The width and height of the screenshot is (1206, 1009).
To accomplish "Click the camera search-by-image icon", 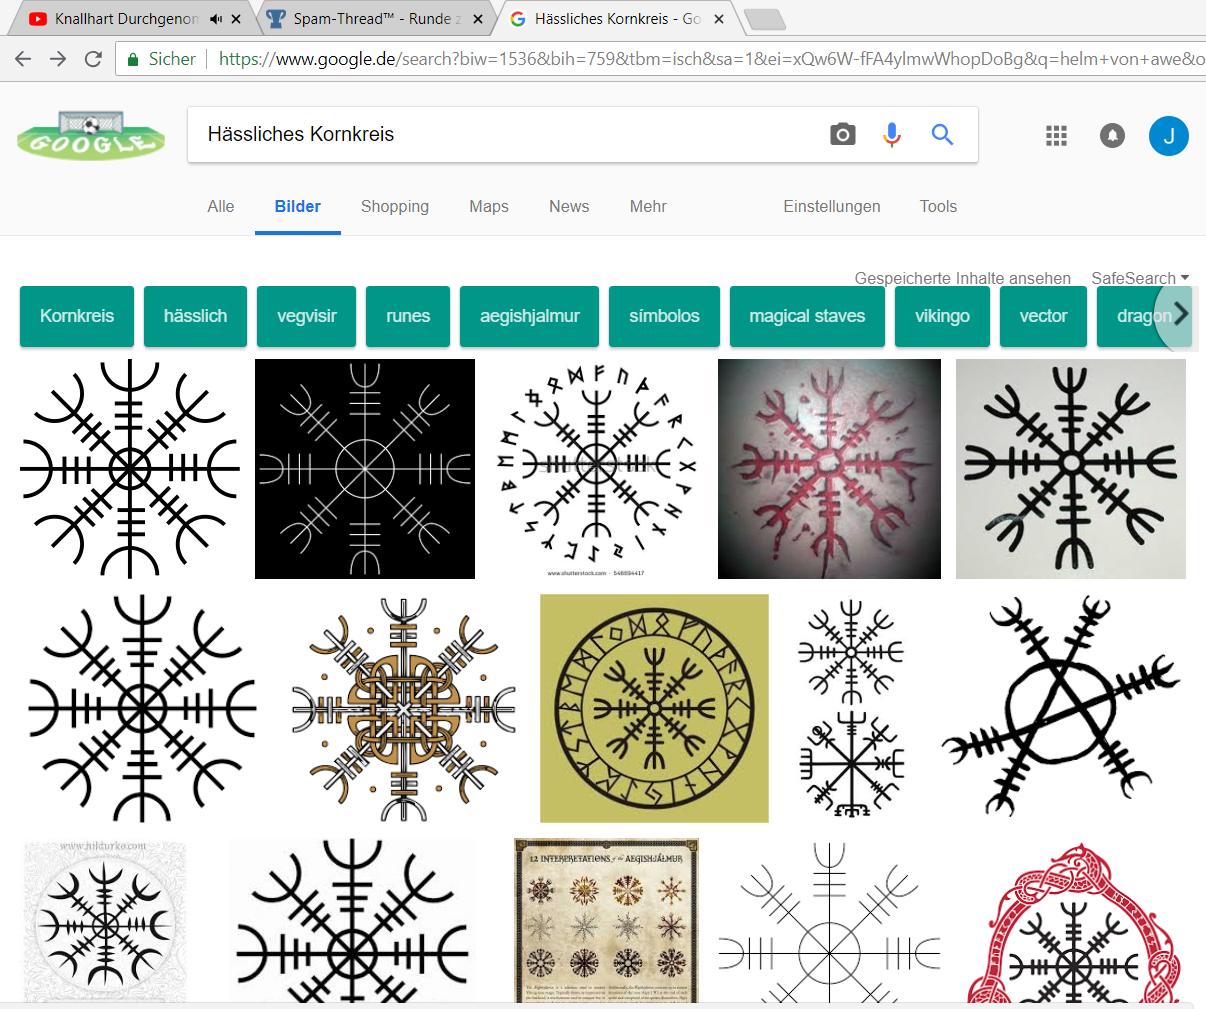I will [x=843, y=134].
